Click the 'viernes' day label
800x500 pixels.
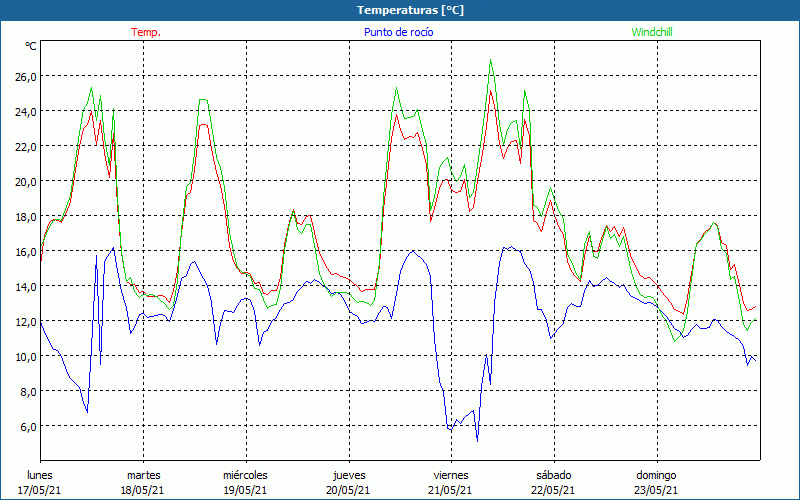click(x=451, y=475)
